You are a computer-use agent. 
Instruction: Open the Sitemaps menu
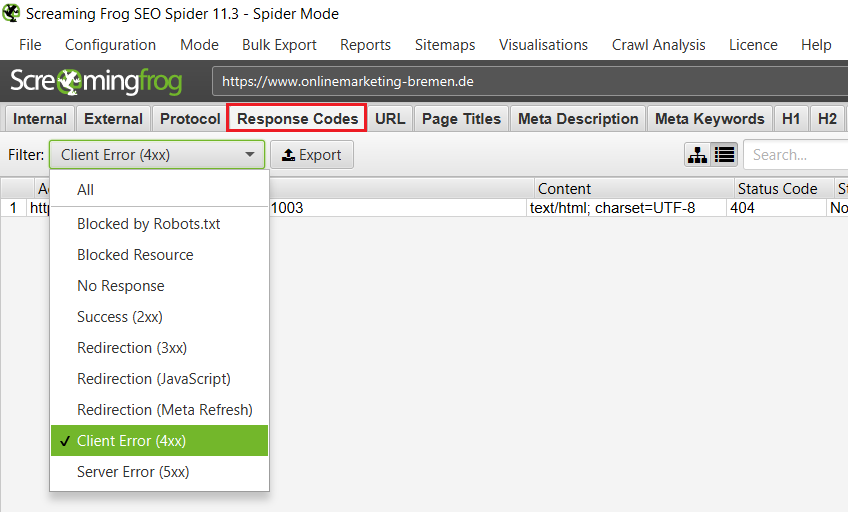tap(445, 45)
